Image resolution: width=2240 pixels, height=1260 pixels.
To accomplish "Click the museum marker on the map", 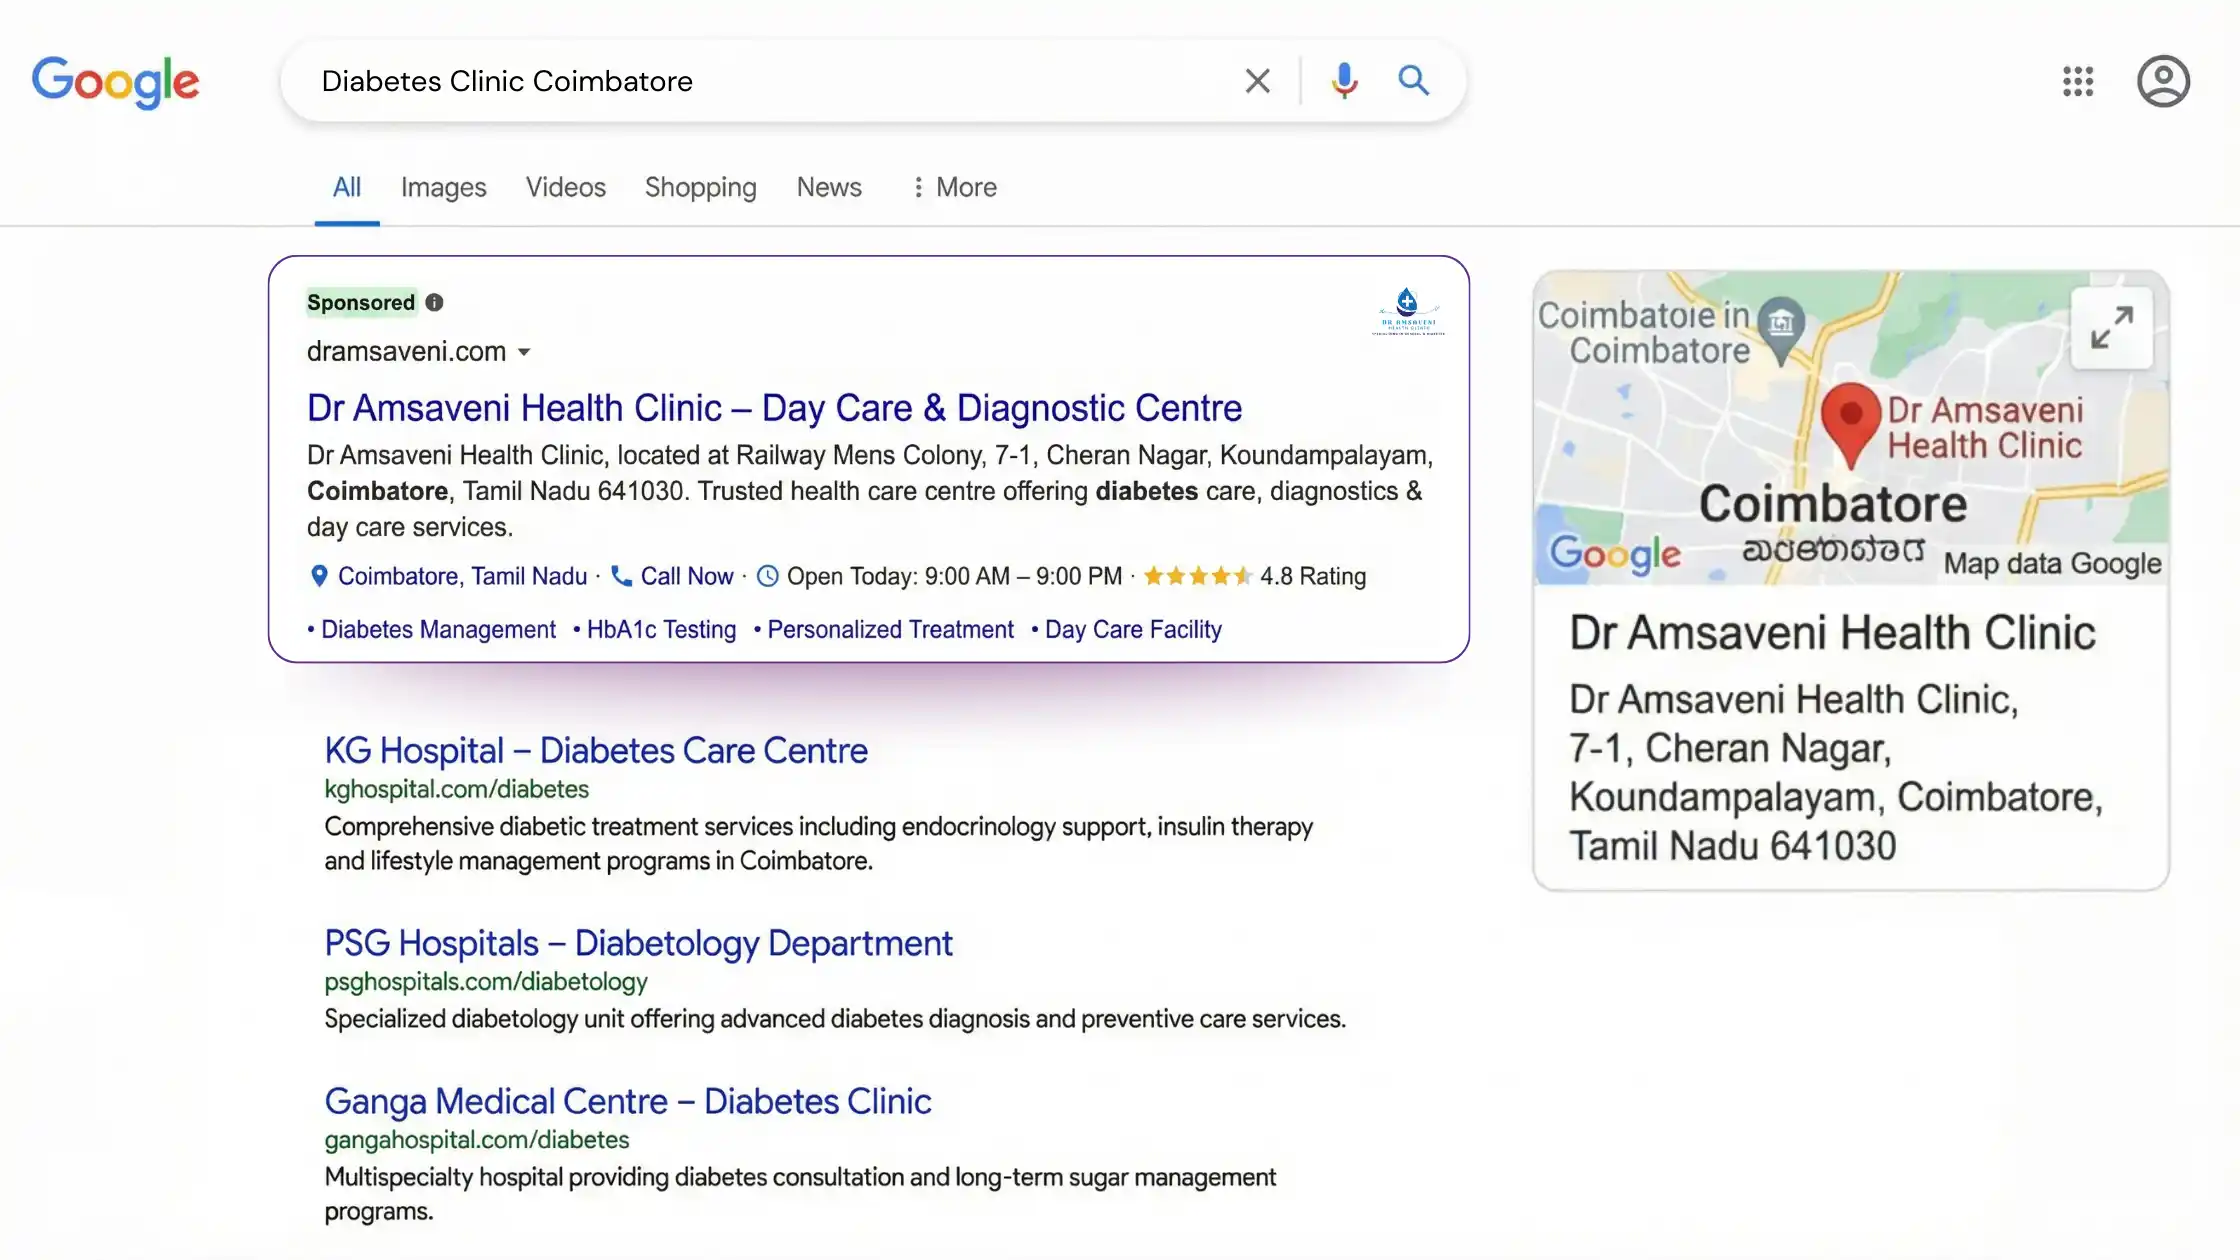I will coord(1781,323).
